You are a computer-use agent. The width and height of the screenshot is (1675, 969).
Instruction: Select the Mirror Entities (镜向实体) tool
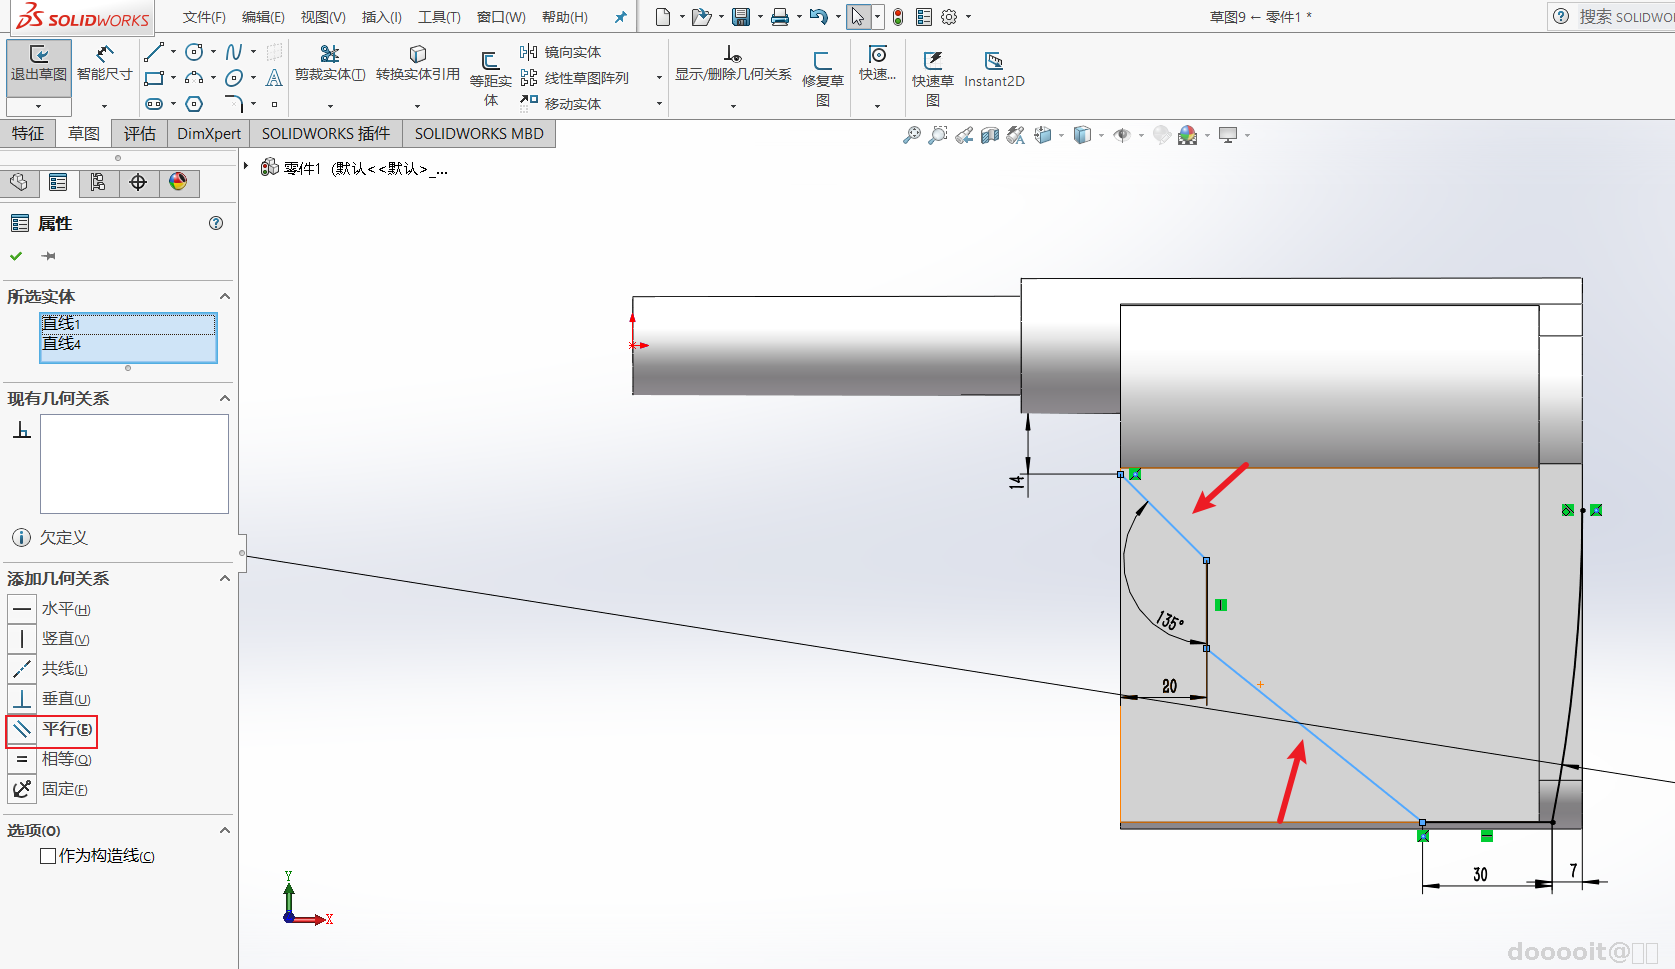coord(561,52)
